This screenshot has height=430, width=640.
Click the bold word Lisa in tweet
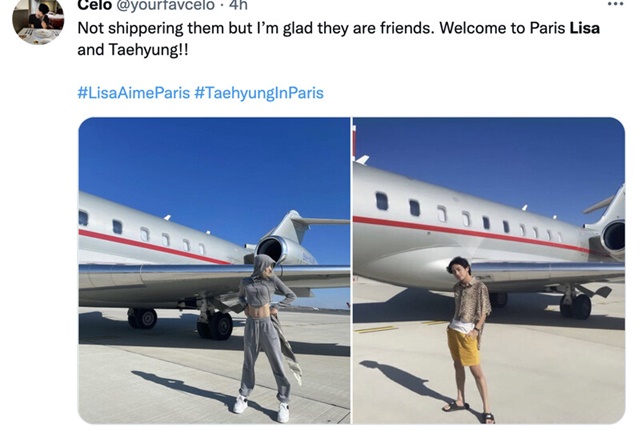(584, 28)
